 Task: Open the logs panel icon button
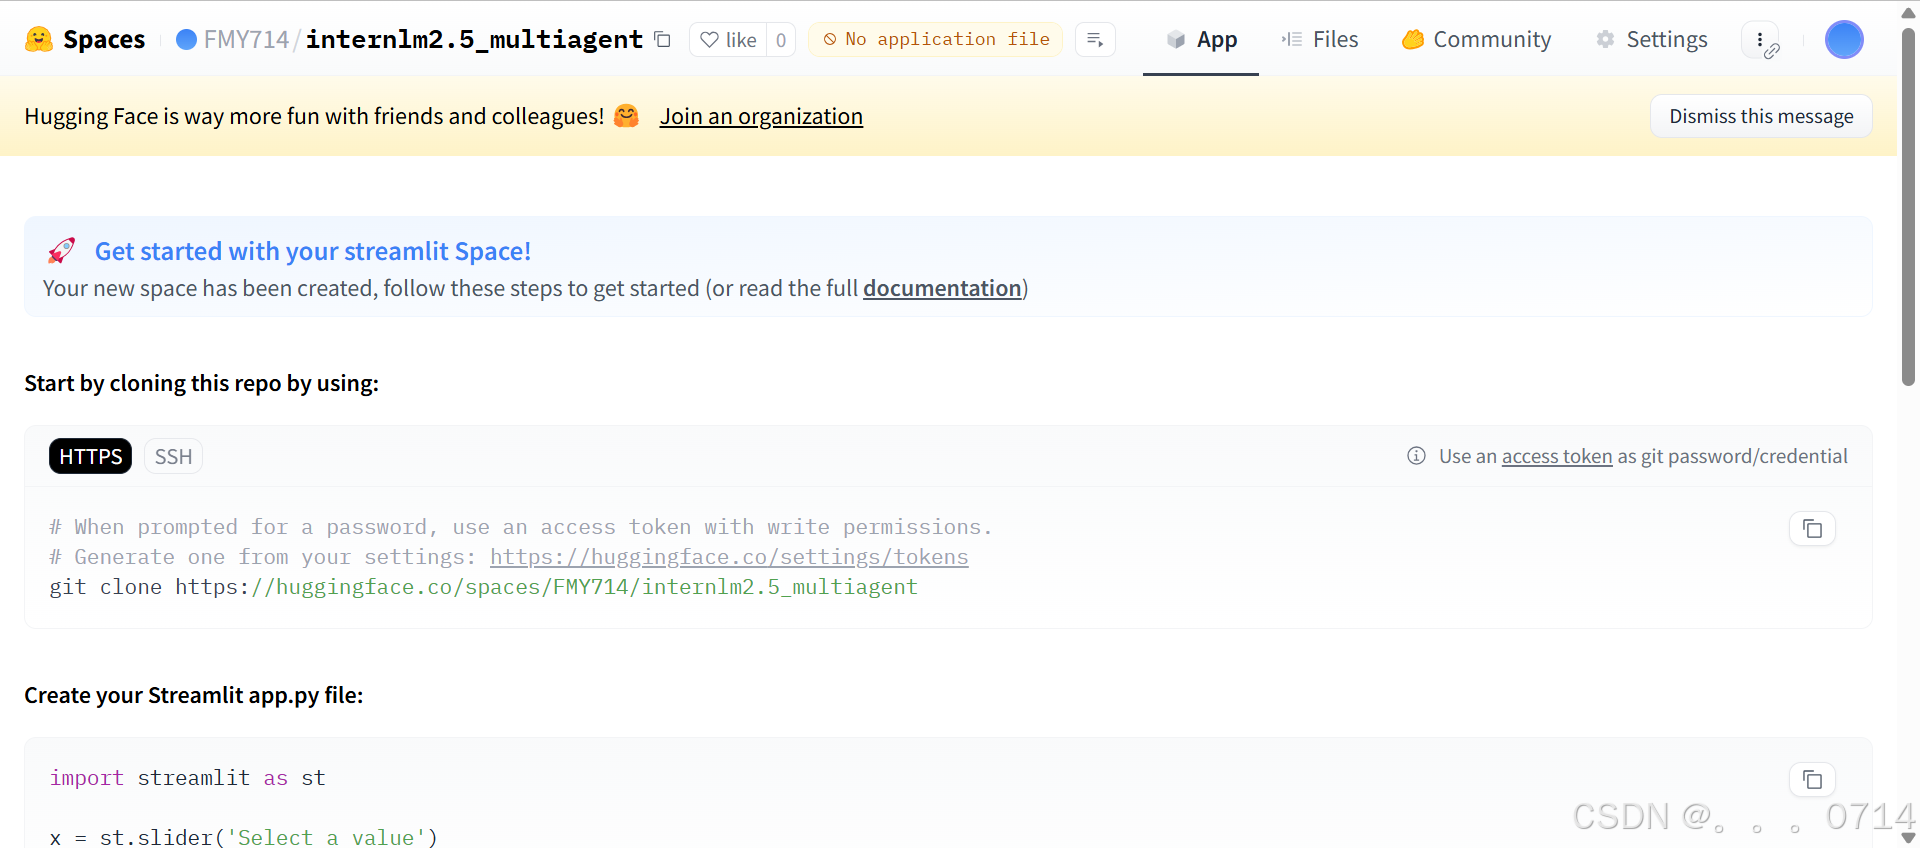click(x=1095, y=40)
